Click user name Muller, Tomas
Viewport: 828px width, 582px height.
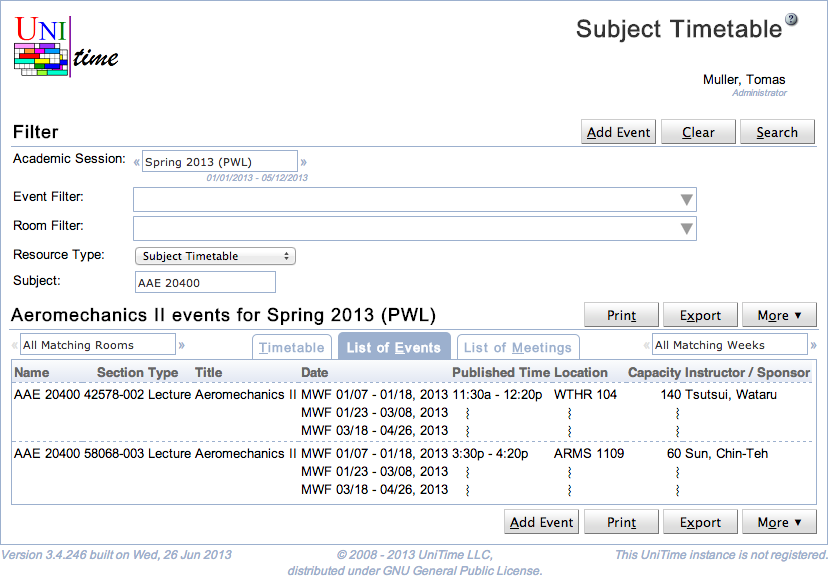744,80
